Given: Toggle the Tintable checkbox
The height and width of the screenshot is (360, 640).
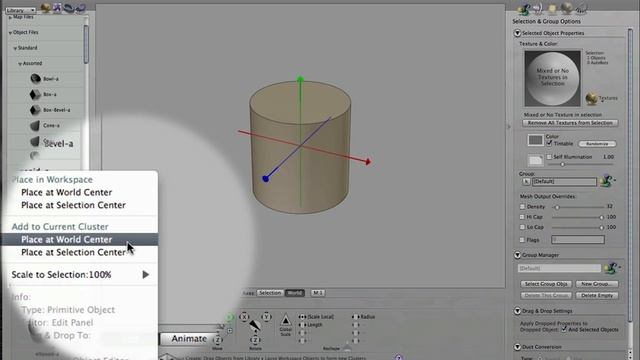Looking at the screenshot, I should coord(549,143).
